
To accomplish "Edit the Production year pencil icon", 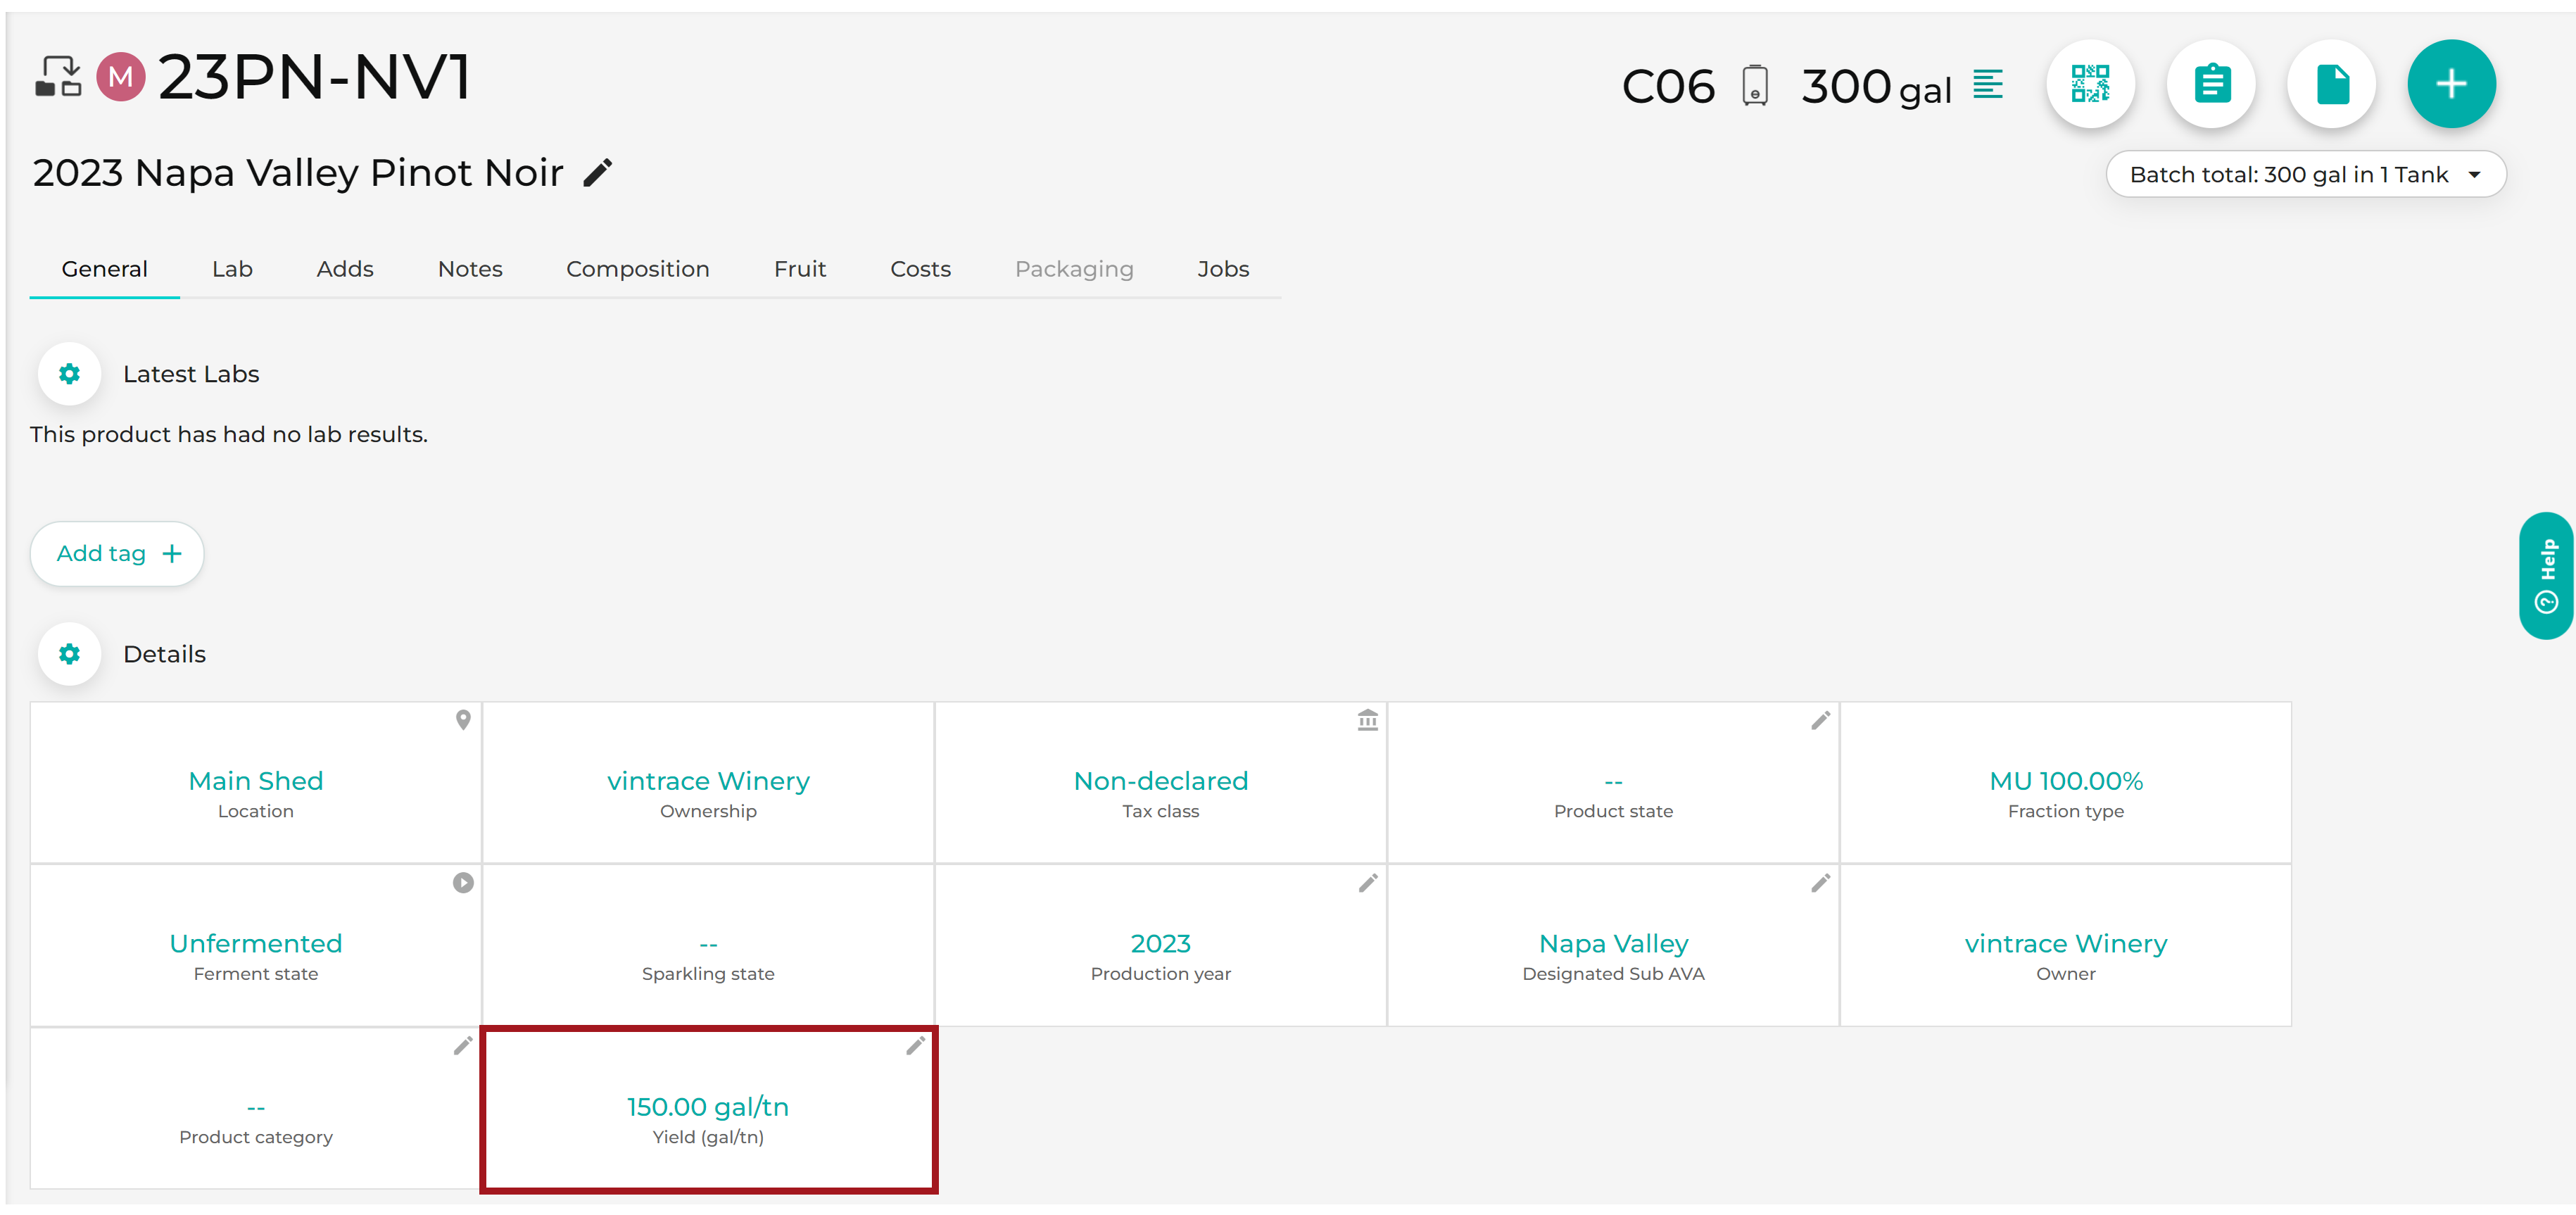I will (x=1367, y=883).
